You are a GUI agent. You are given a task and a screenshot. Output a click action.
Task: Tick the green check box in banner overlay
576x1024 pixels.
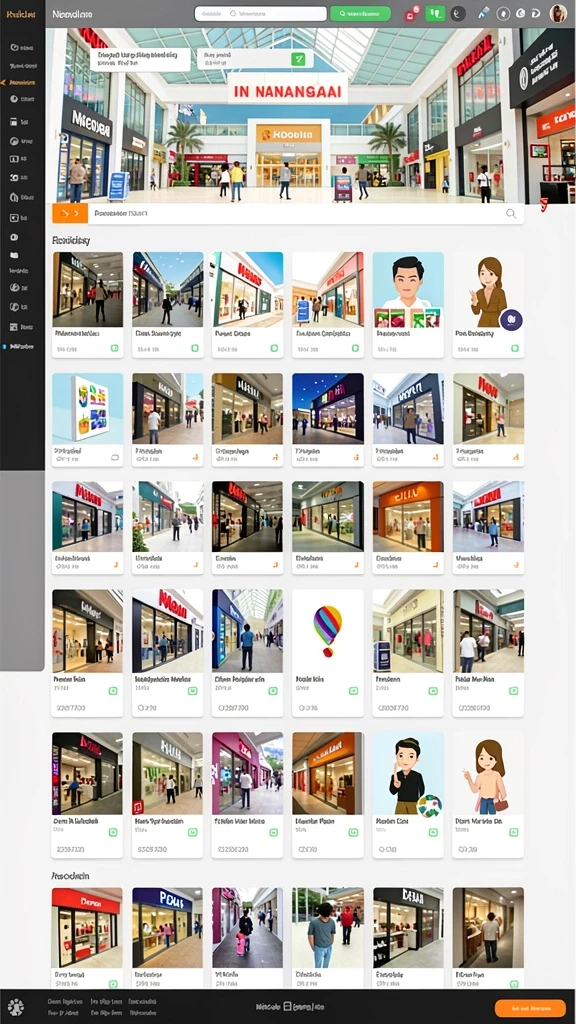tap(298, 59)
